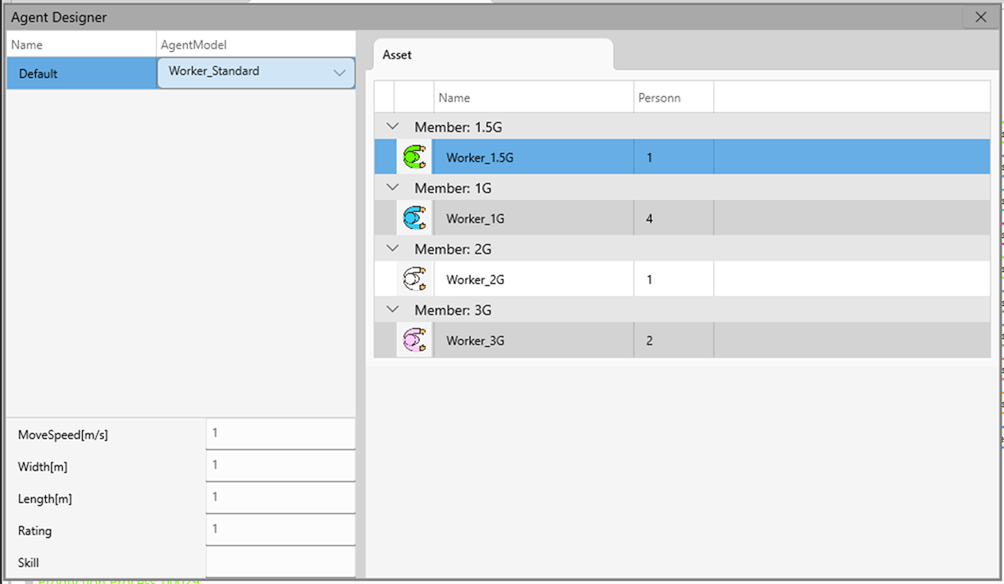Click the green Worker_1.5G agent icon
This screenshot has height=584, width=1004.
click(x=414, y=157)
